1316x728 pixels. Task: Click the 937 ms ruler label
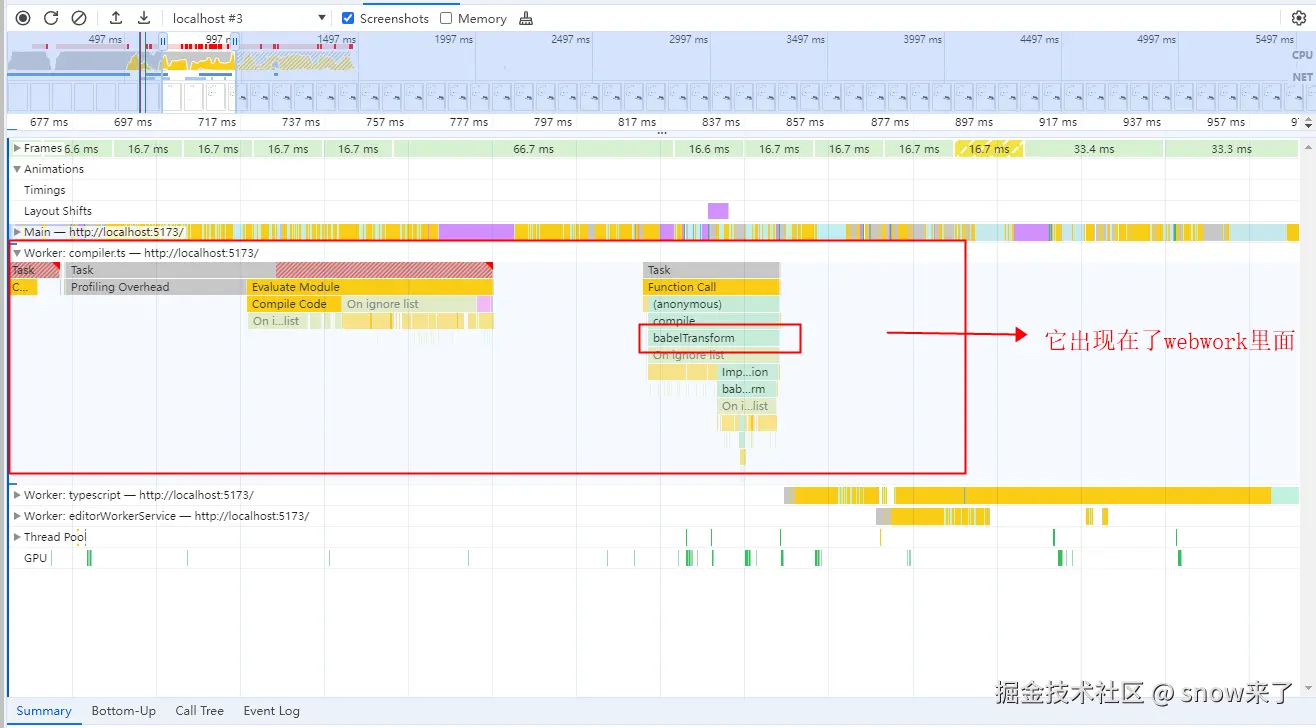[x=1141, y=122]
